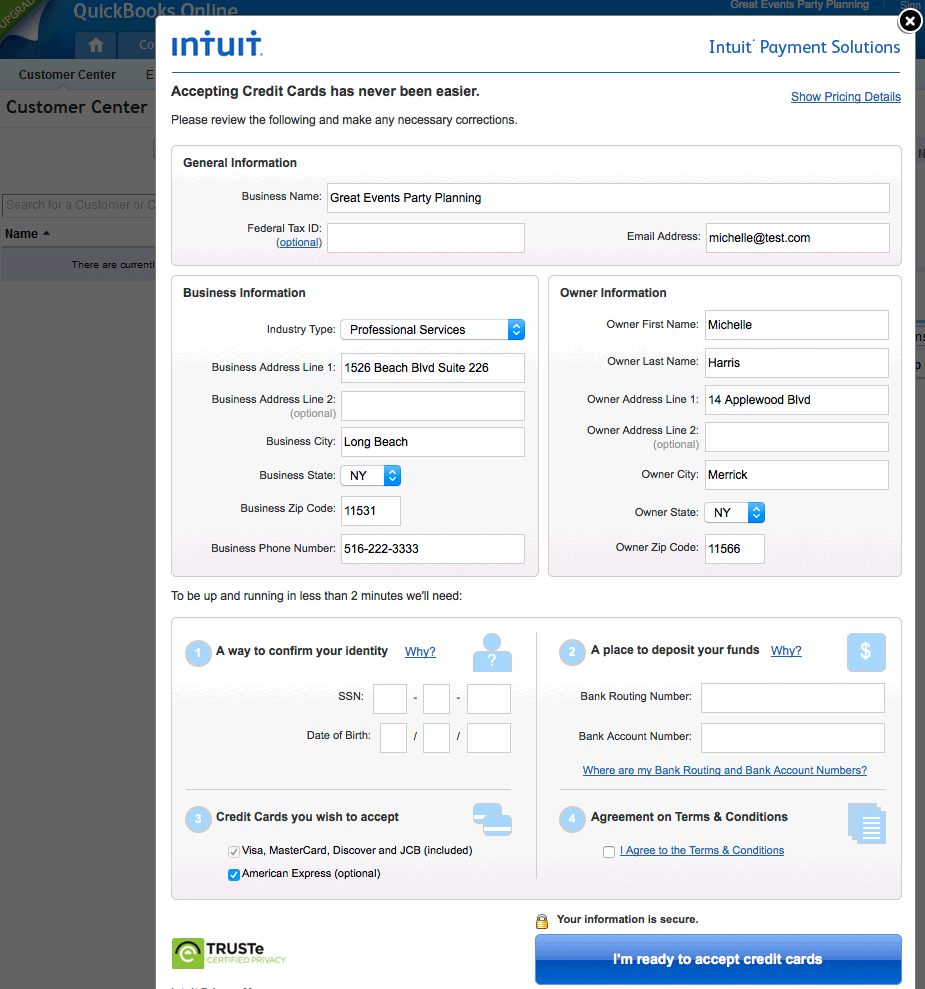Click the Business Zip Code field
Viewport: 925px width, 989px height.
371,511
